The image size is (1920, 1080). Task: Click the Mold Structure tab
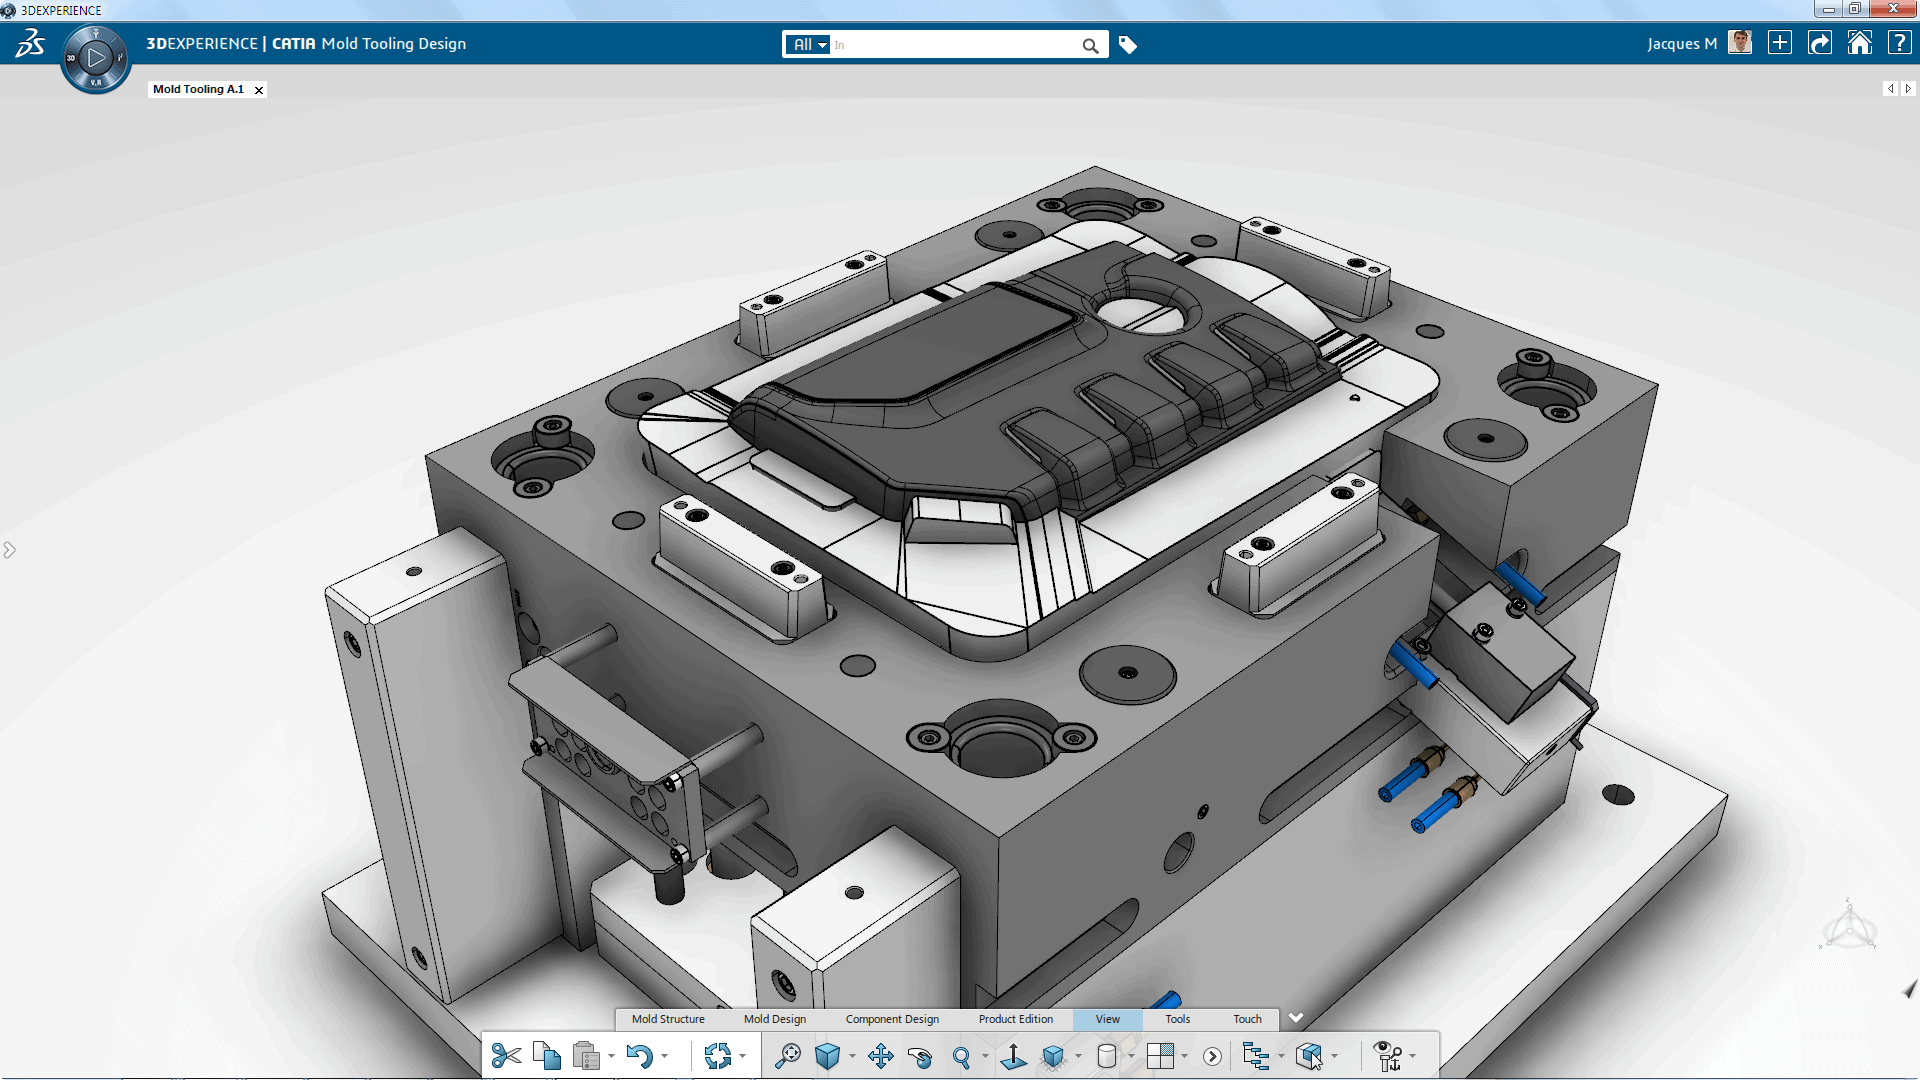(666, 1018)
